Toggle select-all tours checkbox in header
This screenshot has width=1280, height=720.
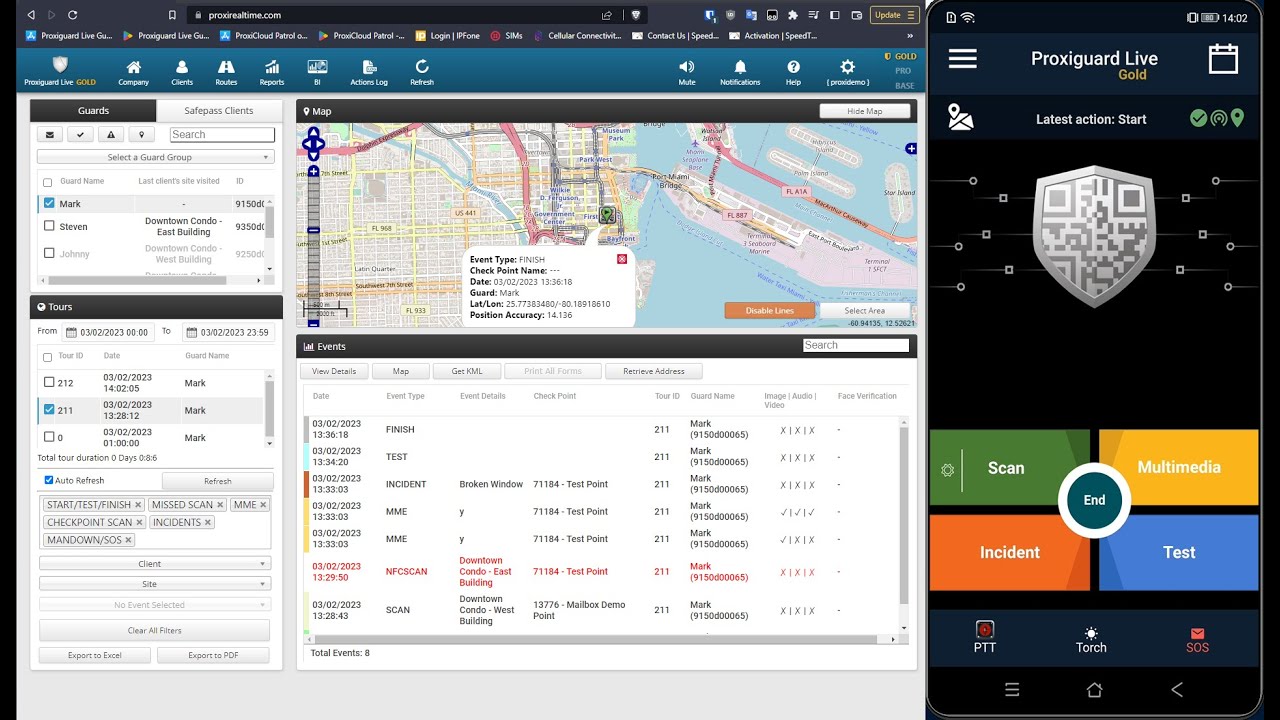[x=47, y=357]
